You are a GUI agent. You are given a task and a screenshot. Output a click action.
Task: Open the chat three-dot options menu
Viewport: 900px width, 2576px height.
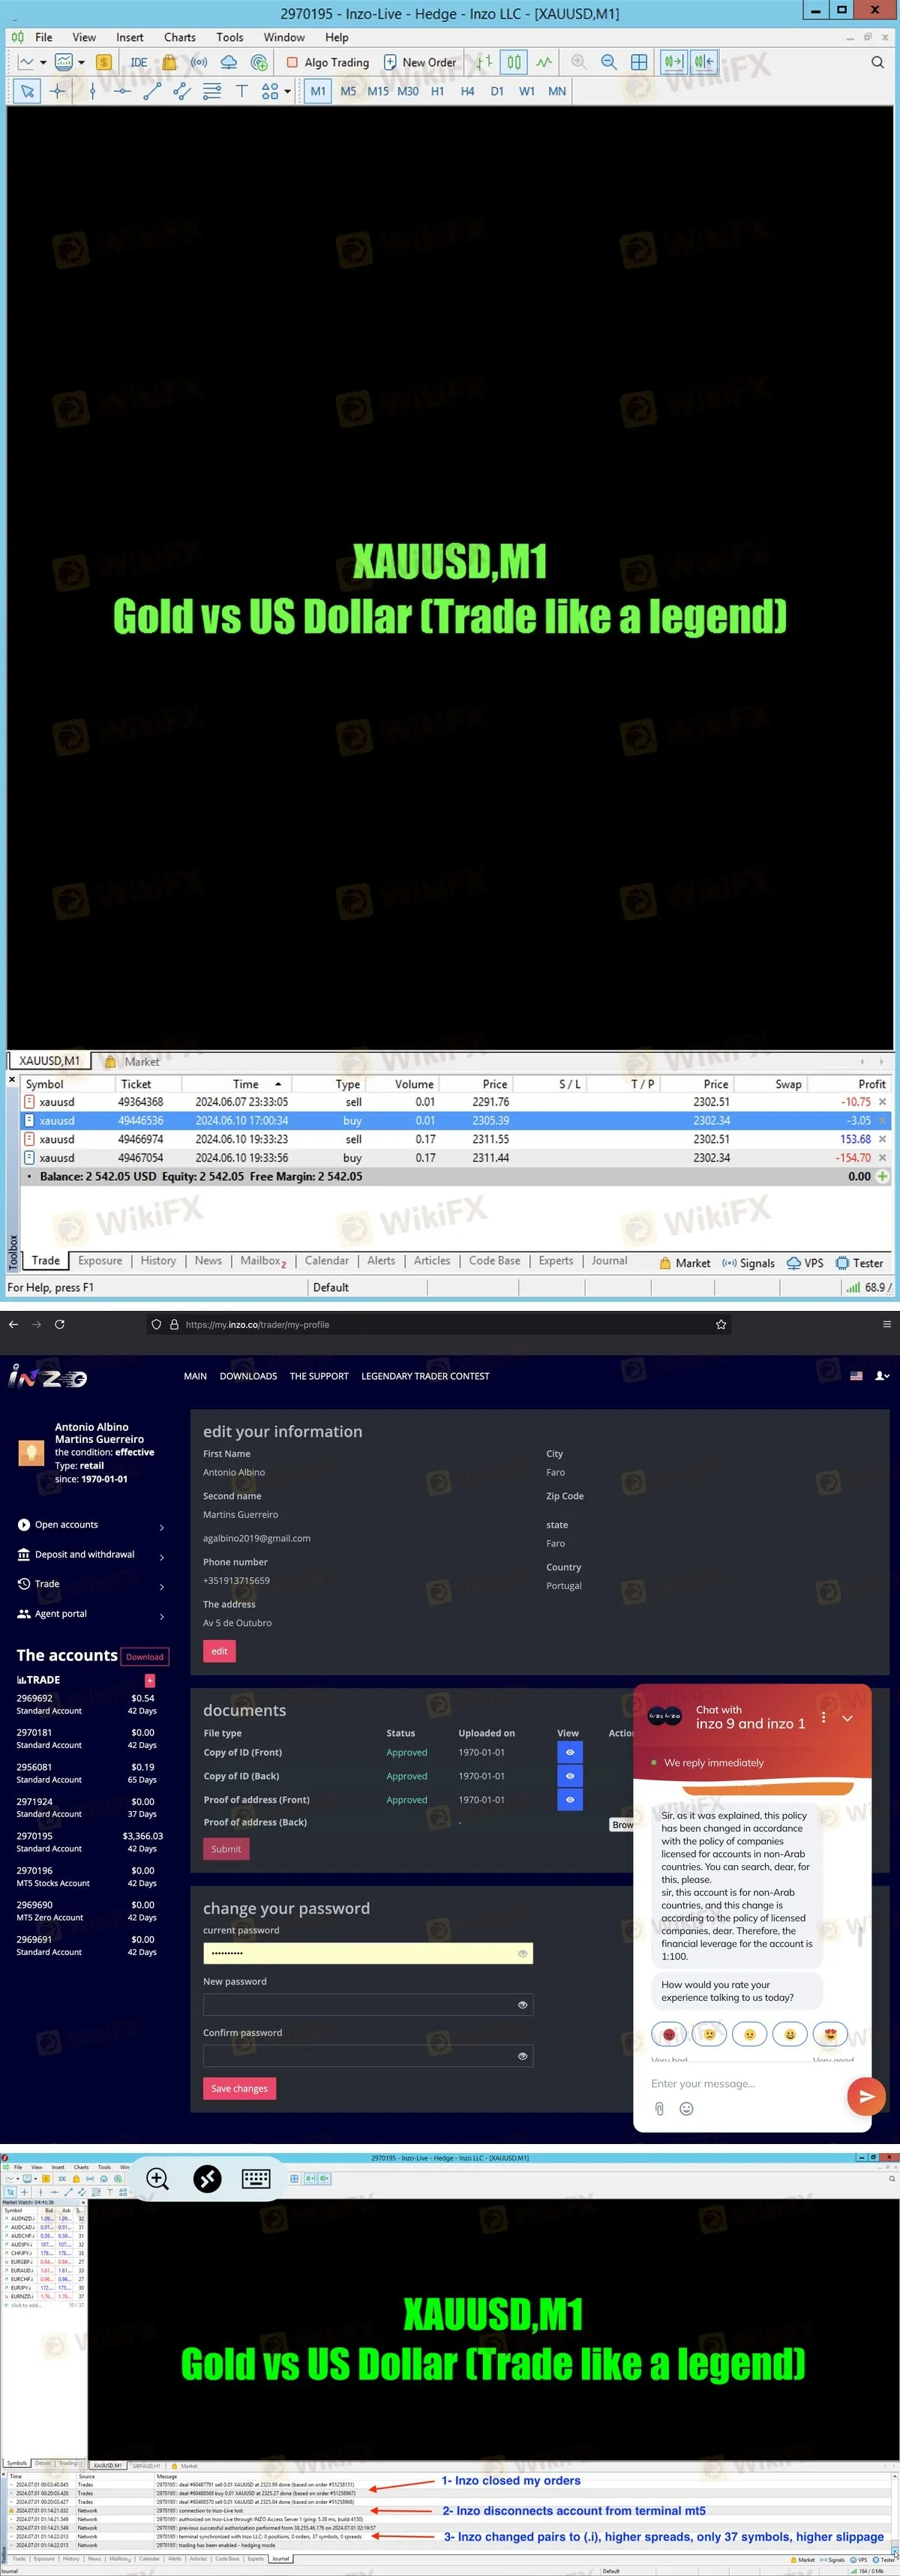tap(823, 1717)
